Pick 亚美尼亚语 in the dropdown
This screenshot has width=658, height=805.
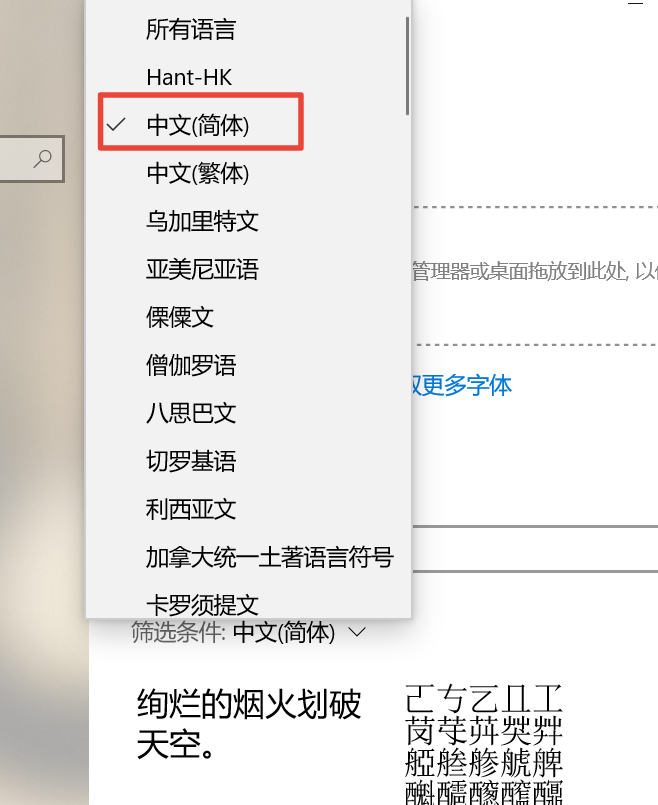coord(248,269)
